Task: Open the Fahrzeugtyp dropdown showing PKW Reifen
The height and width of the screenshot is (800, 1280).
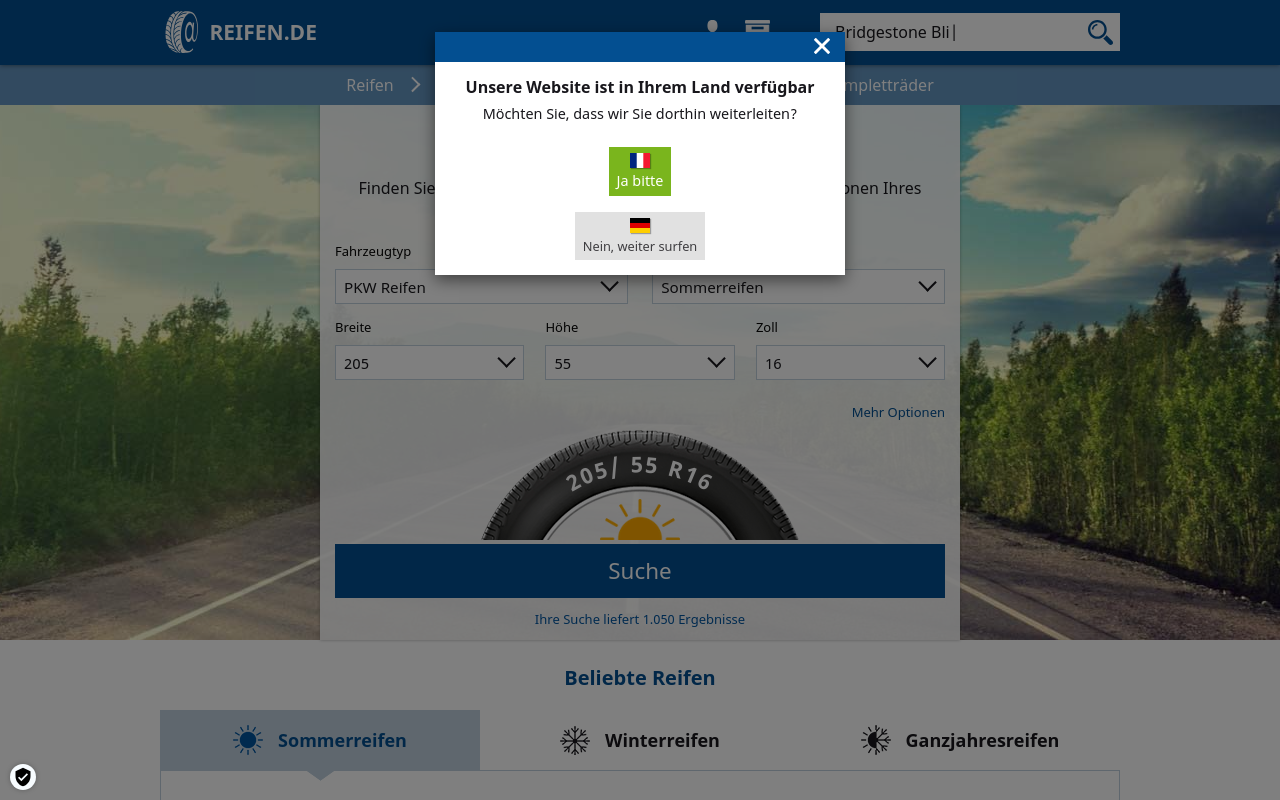Action: click(x=481, y=287)
